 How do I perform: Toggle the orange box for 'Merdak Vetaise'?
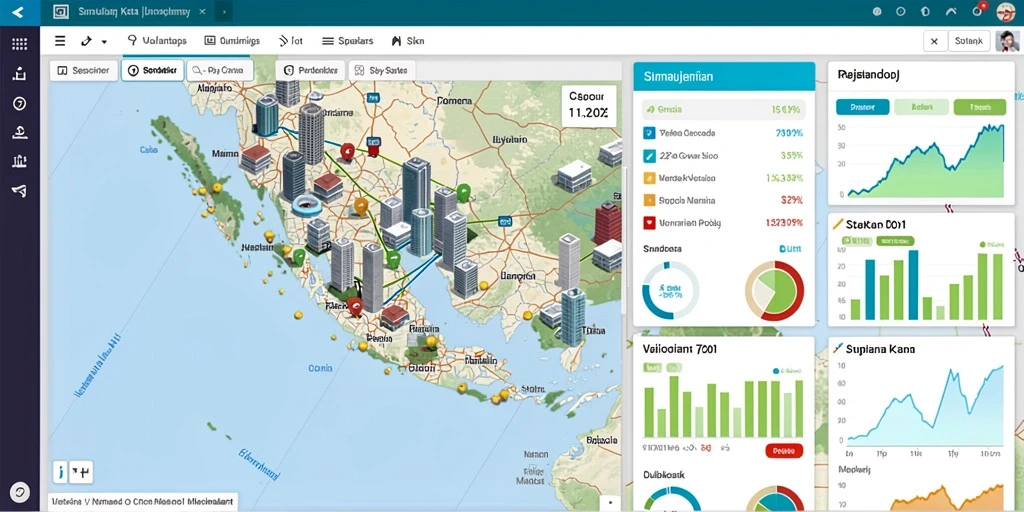648,178
